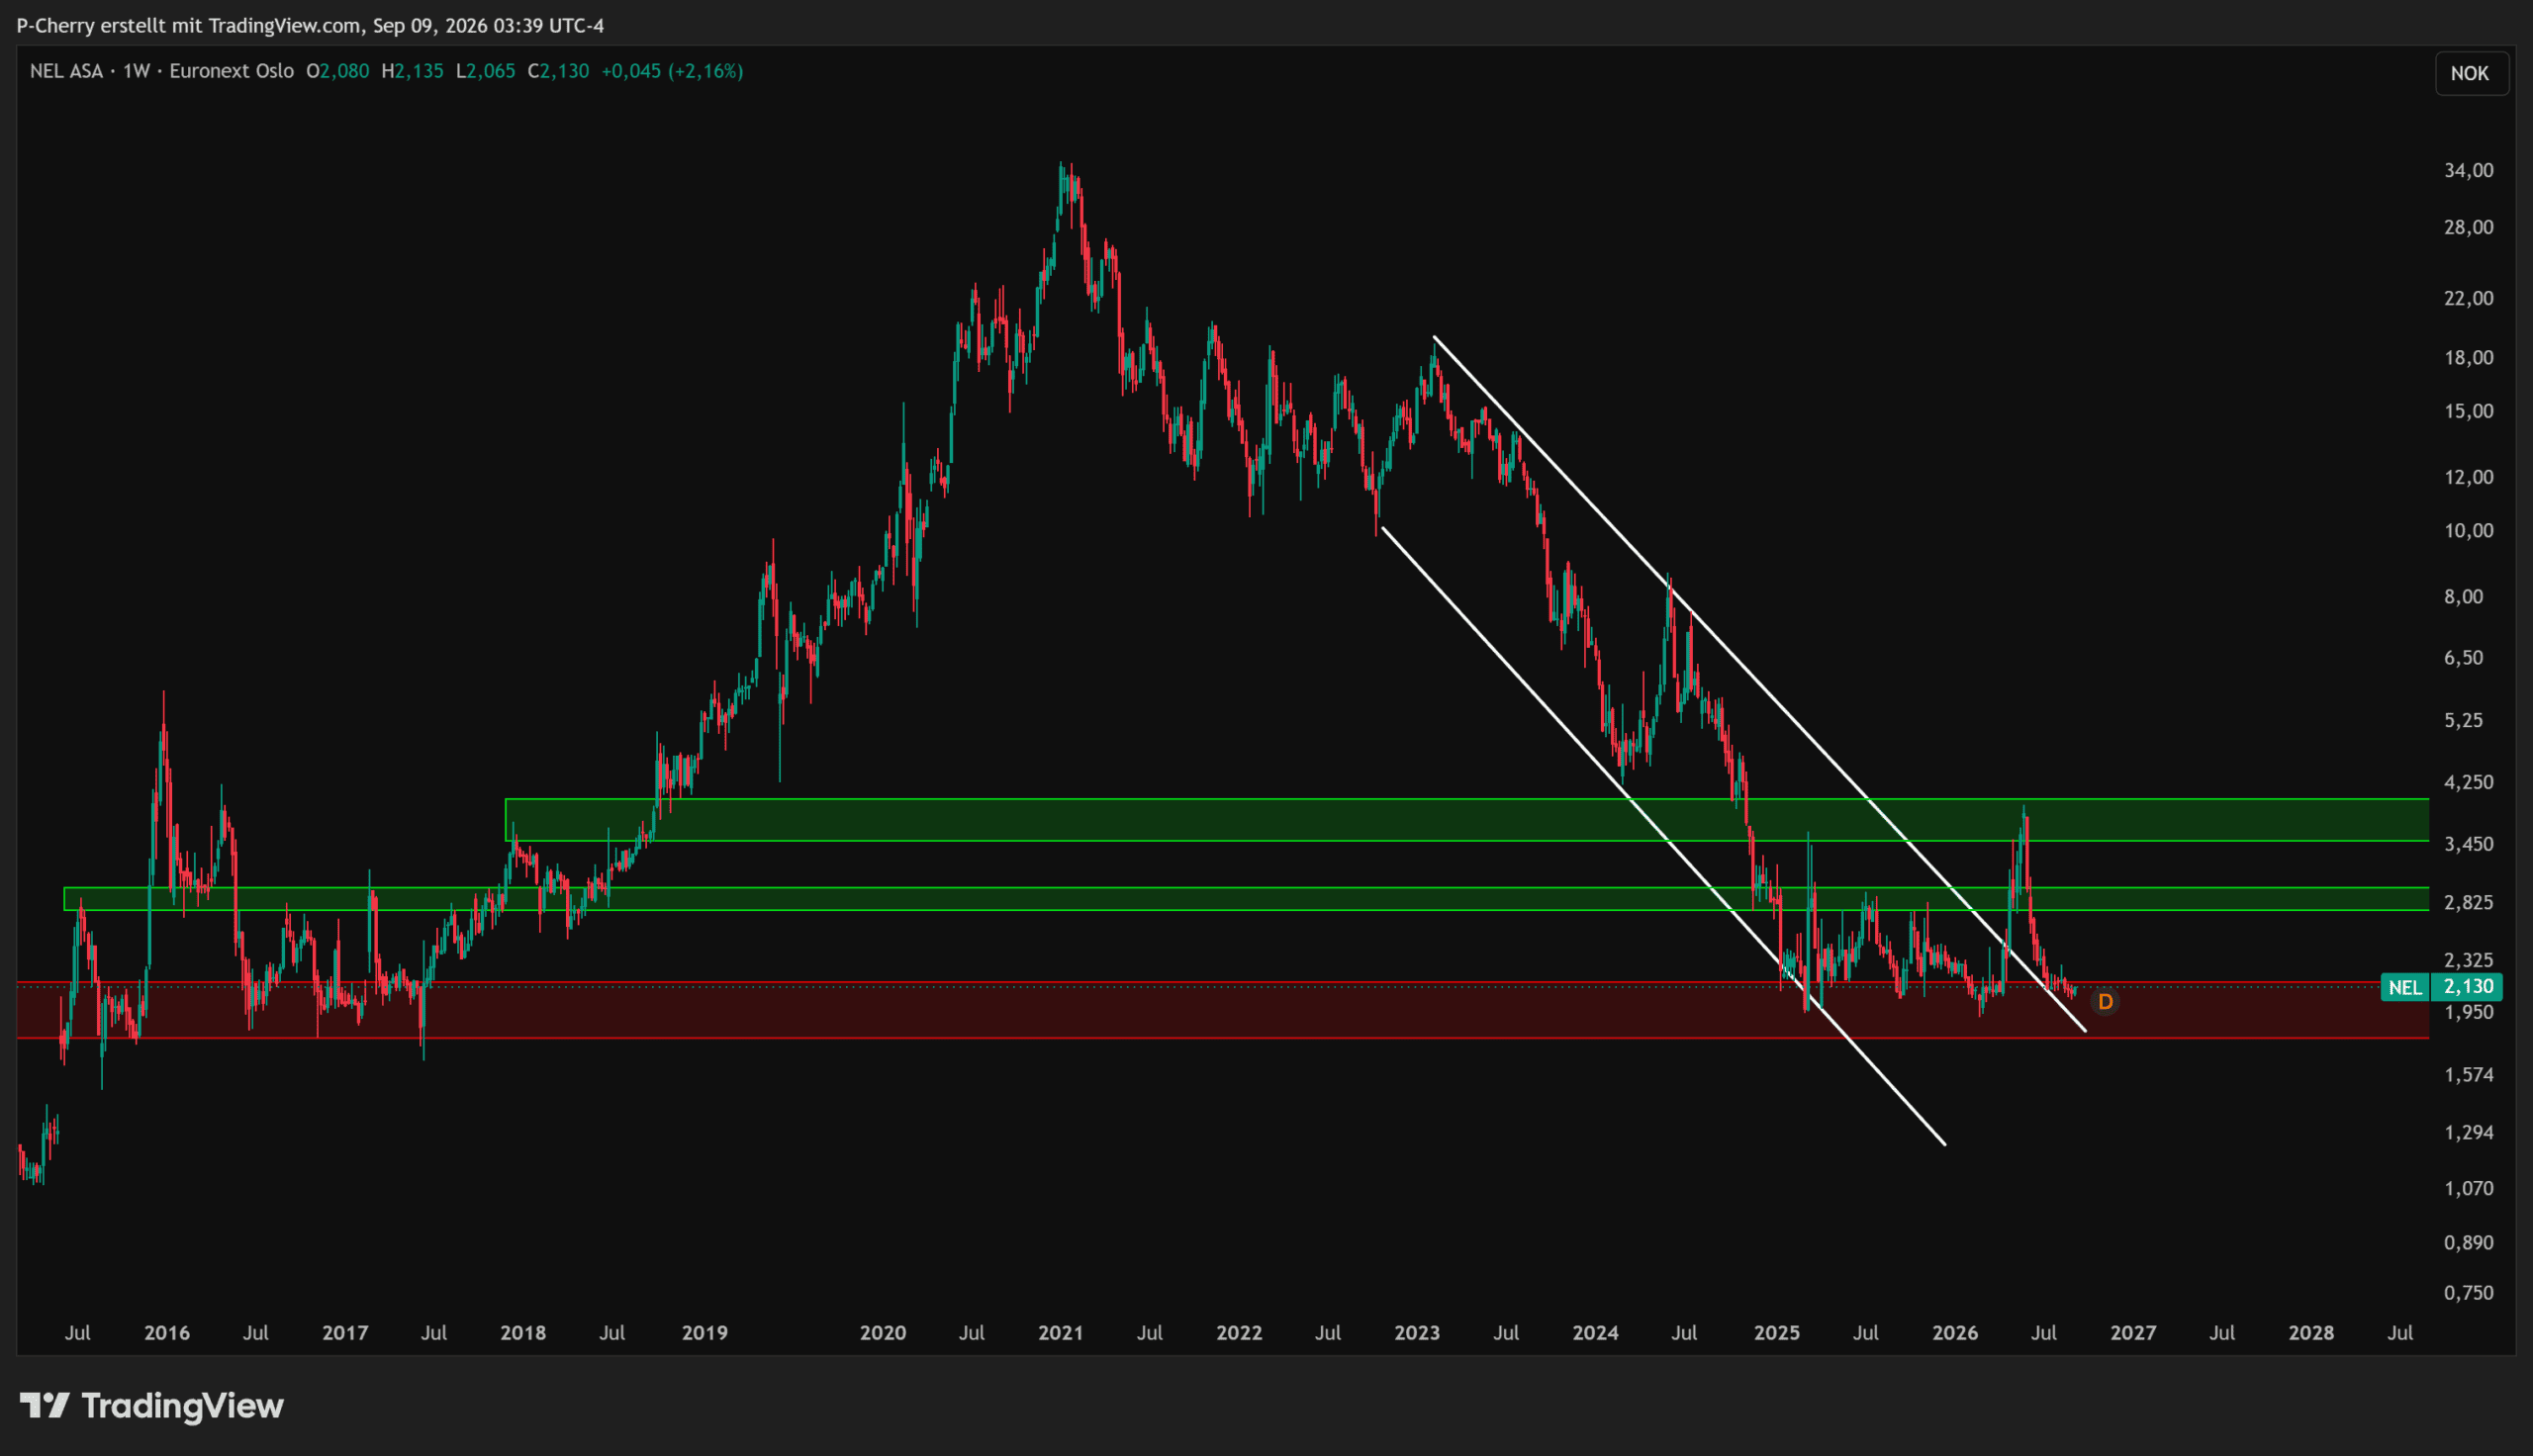Image resolution: width=2533 pixels, height=1456 pixels.
Task: Open the NOK currency selector
Action: [2470, 74]
